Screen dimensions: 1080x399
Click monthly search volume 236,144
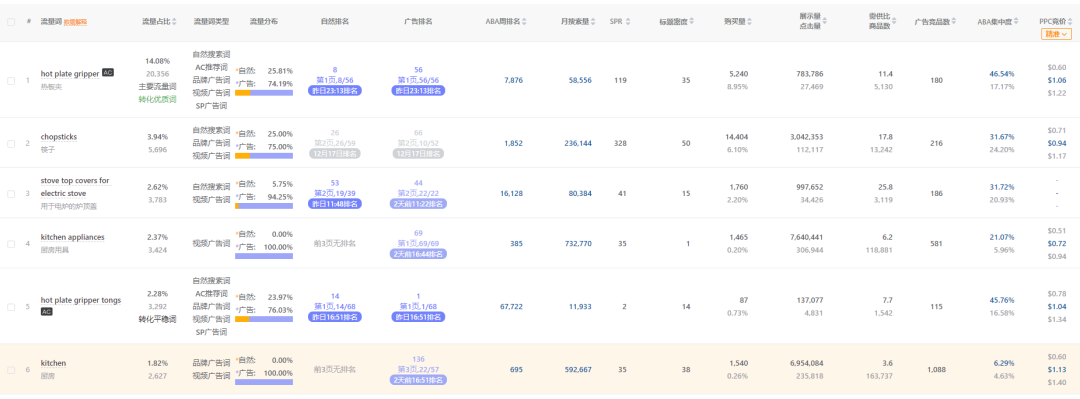578,143
